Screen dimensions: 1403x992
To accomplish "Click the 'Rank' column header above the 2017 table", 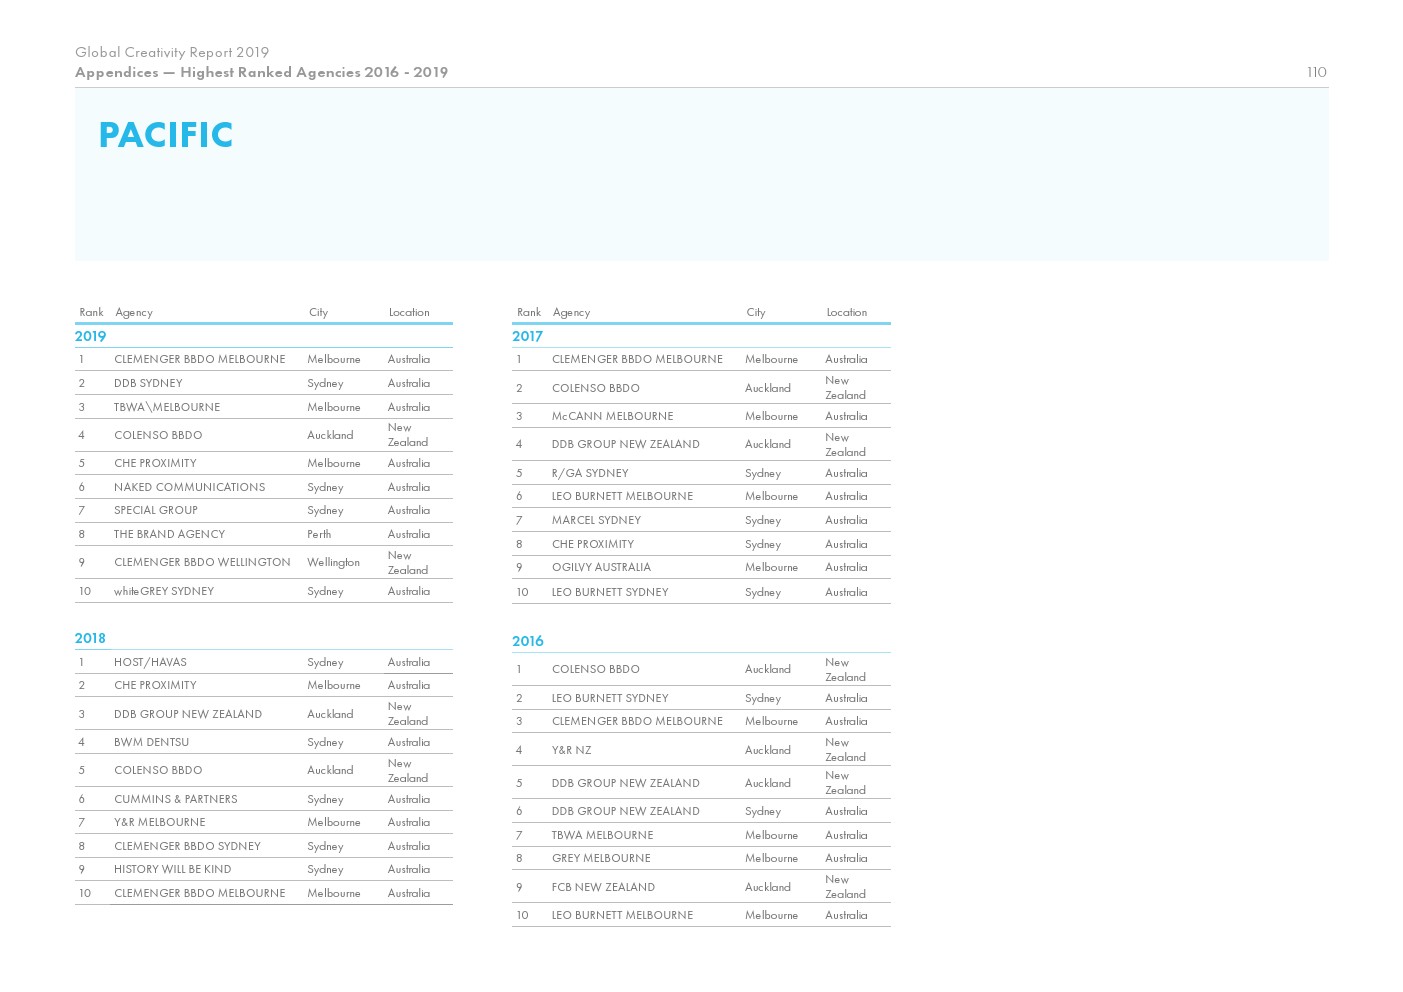I will pyautogui.click(x=529, y=312).
